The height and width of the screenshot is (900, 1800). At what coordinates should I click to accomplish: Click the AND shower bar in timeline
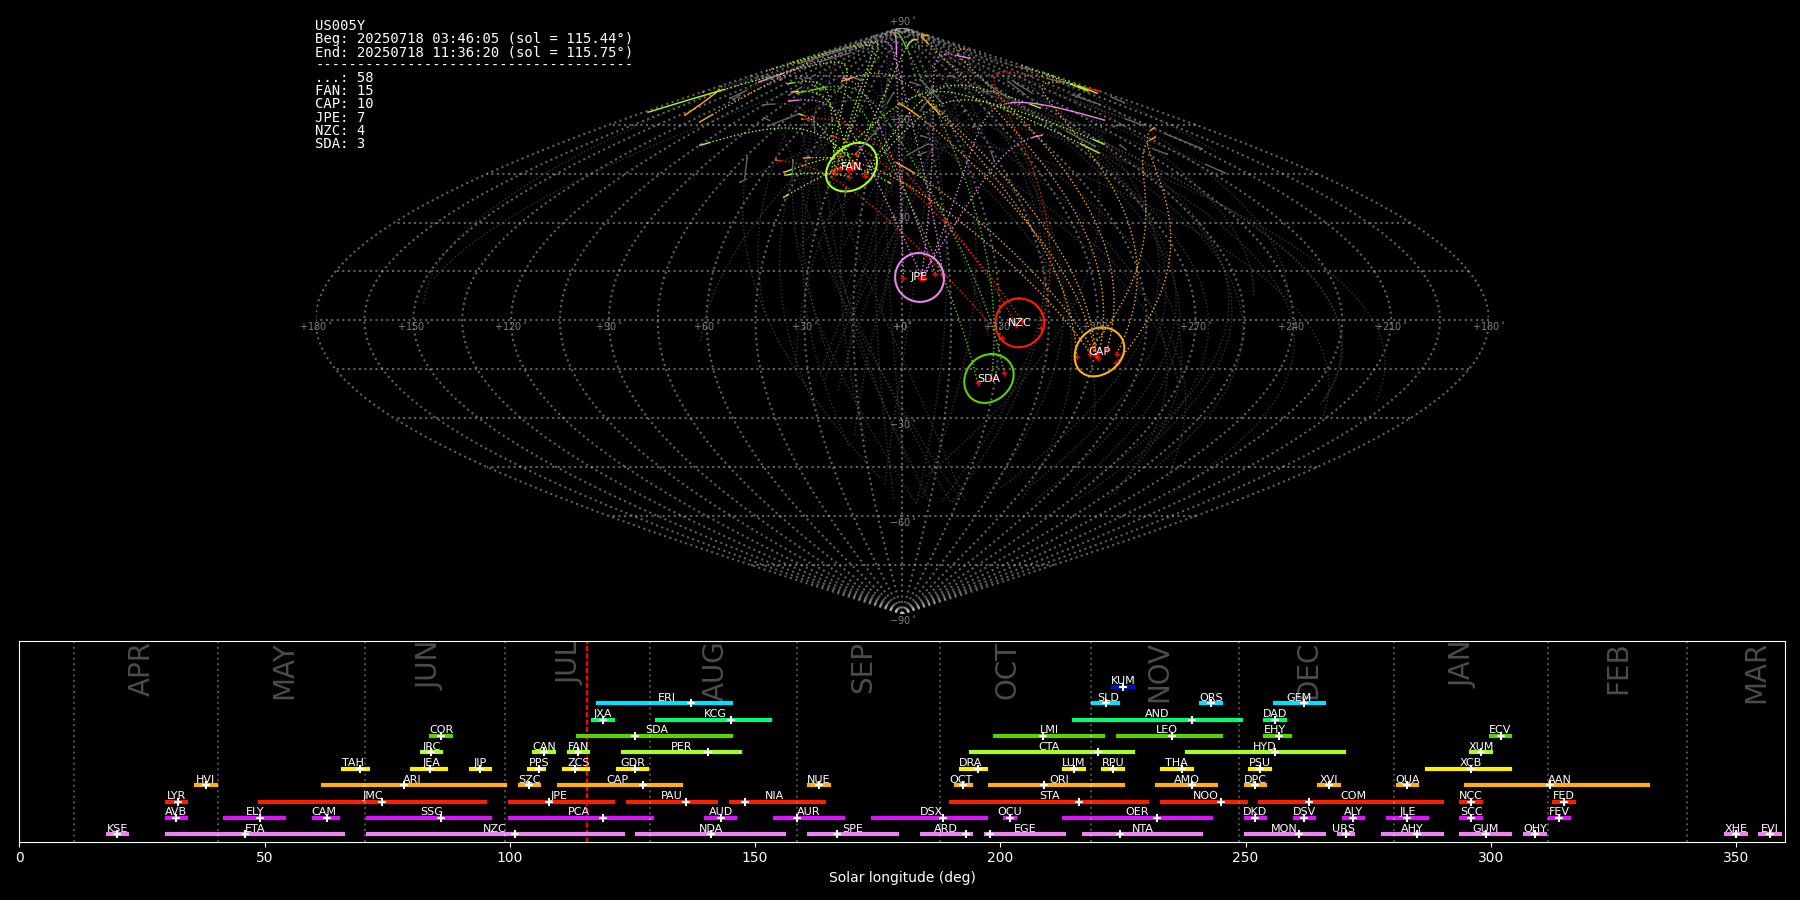1157,719
